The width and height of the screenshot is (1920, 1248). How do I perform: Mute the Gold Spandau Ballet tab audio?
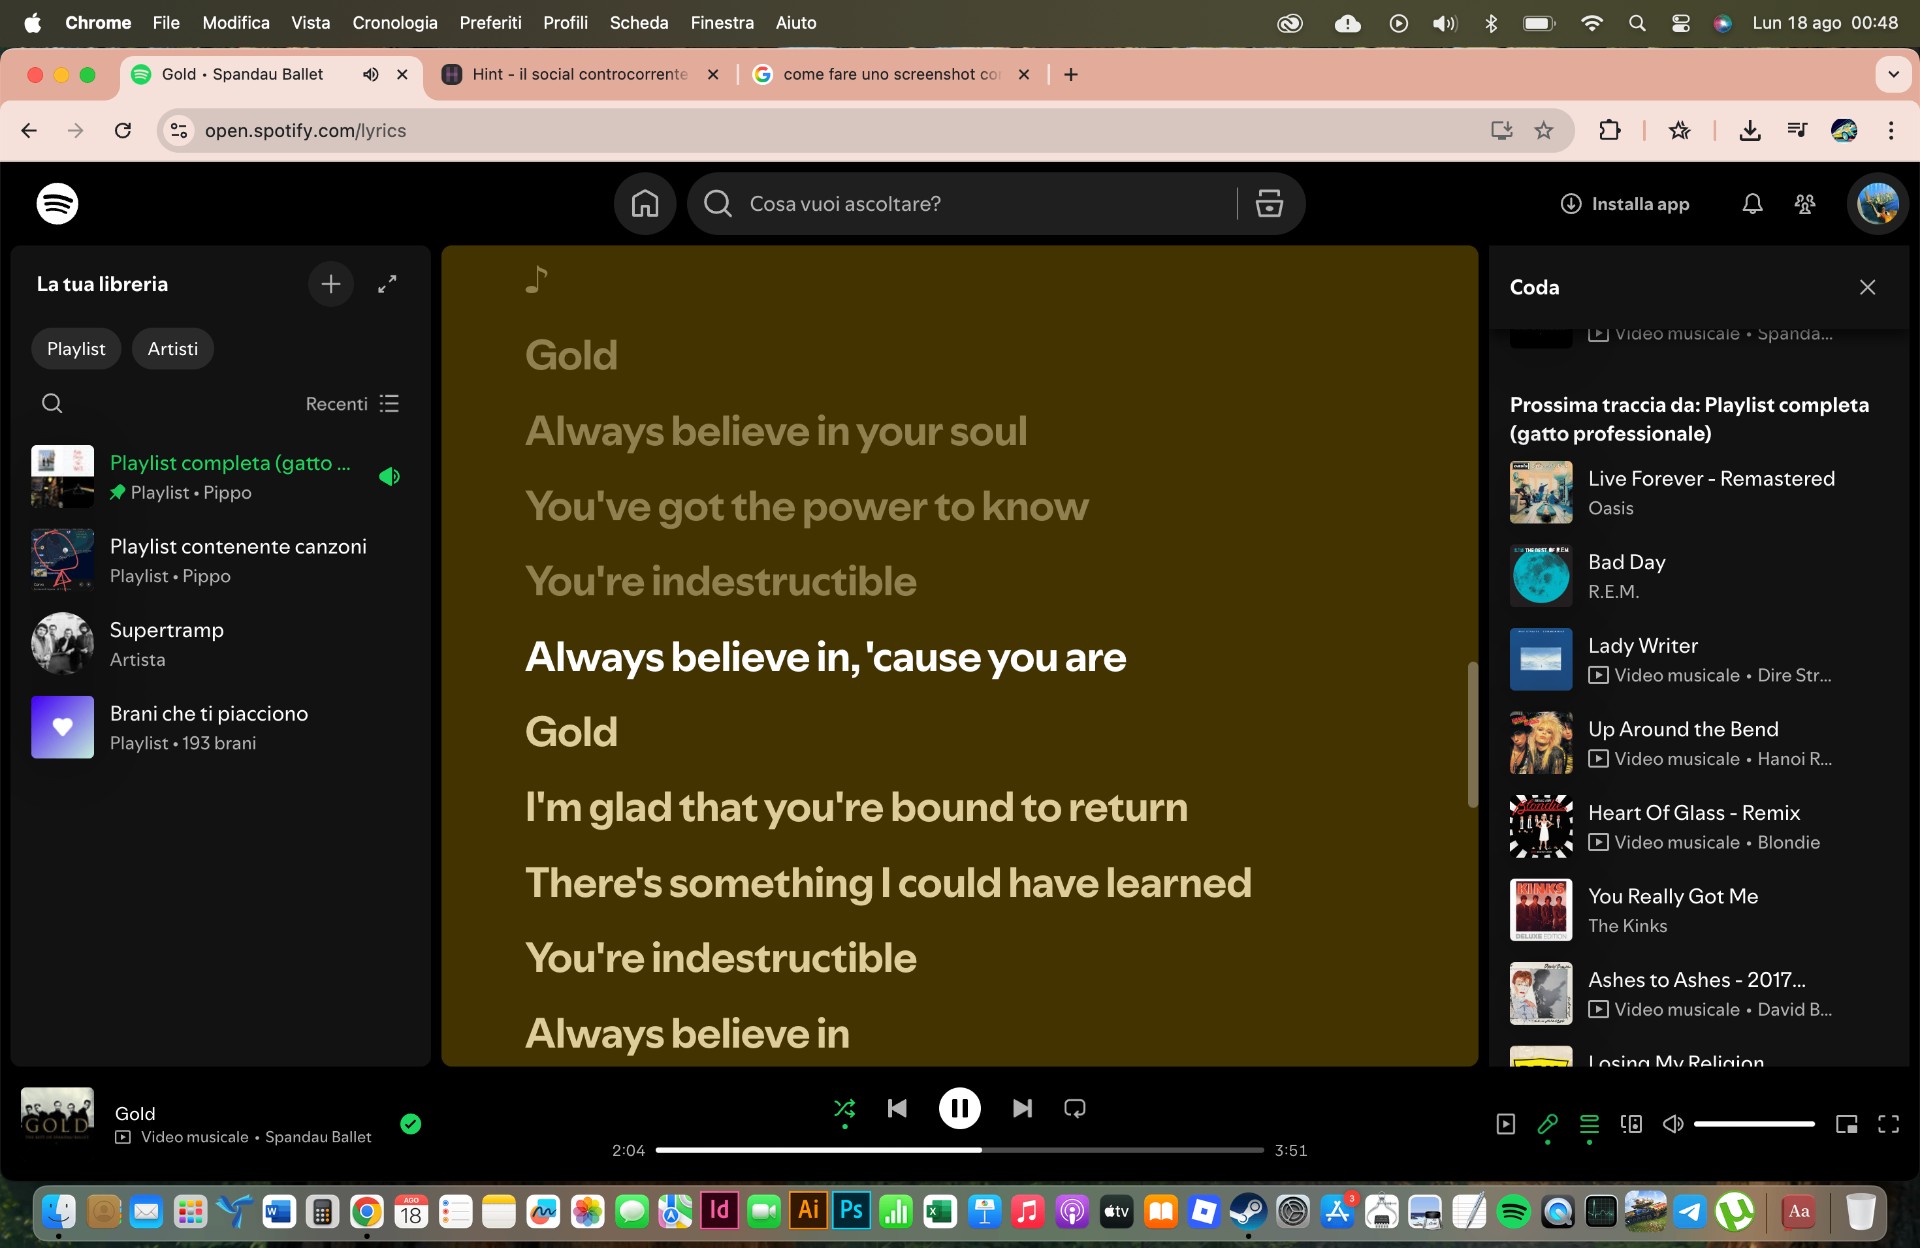pyautogui.click(x=370, y=74)
